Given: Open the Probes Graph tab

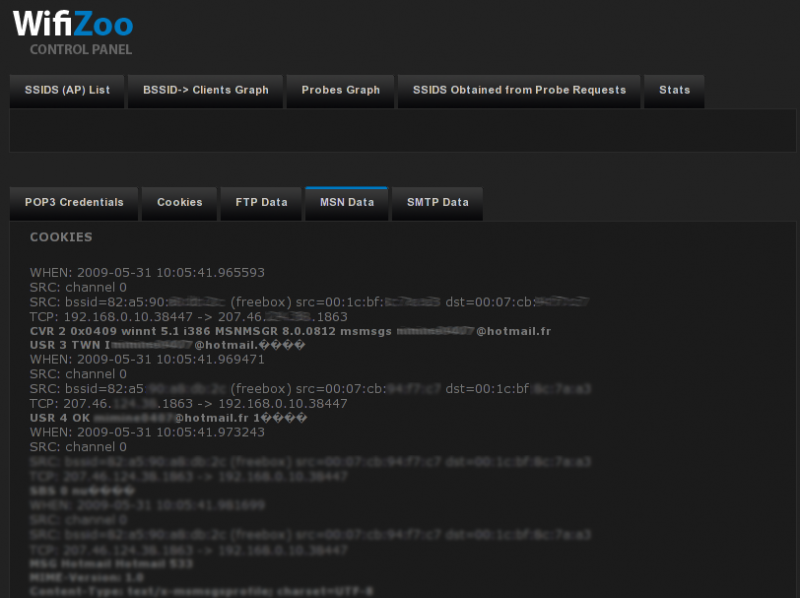Looking at the screenshot, I should (x=340, y=90).
